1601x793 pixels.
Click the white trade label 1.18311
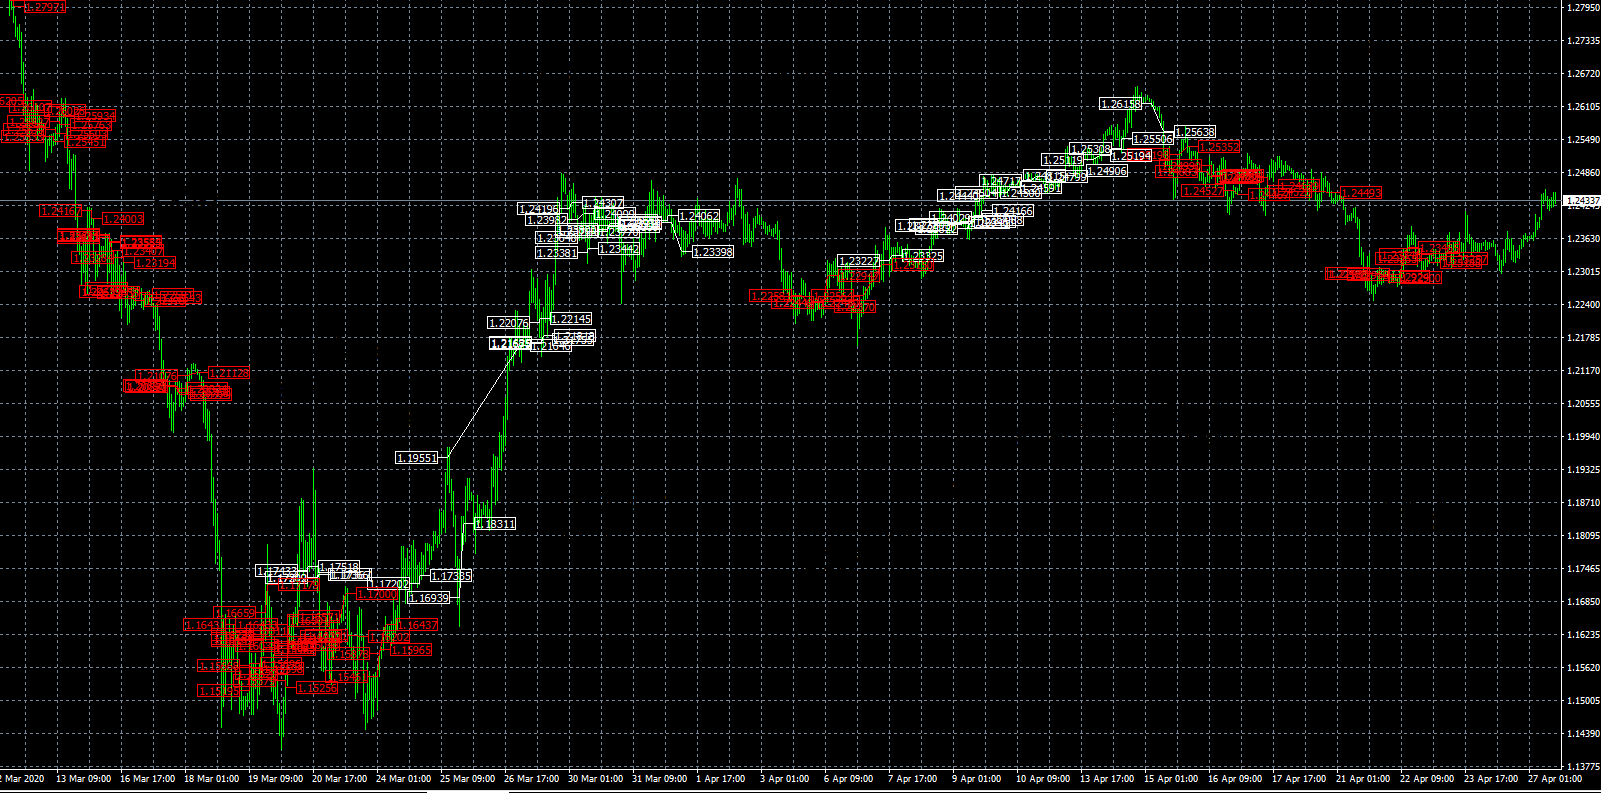495,524
